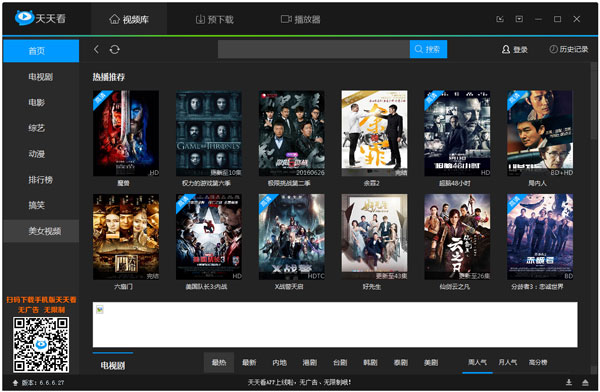Open the Game of Thrones poster
The image size is (600, 392).
[209, 133]
